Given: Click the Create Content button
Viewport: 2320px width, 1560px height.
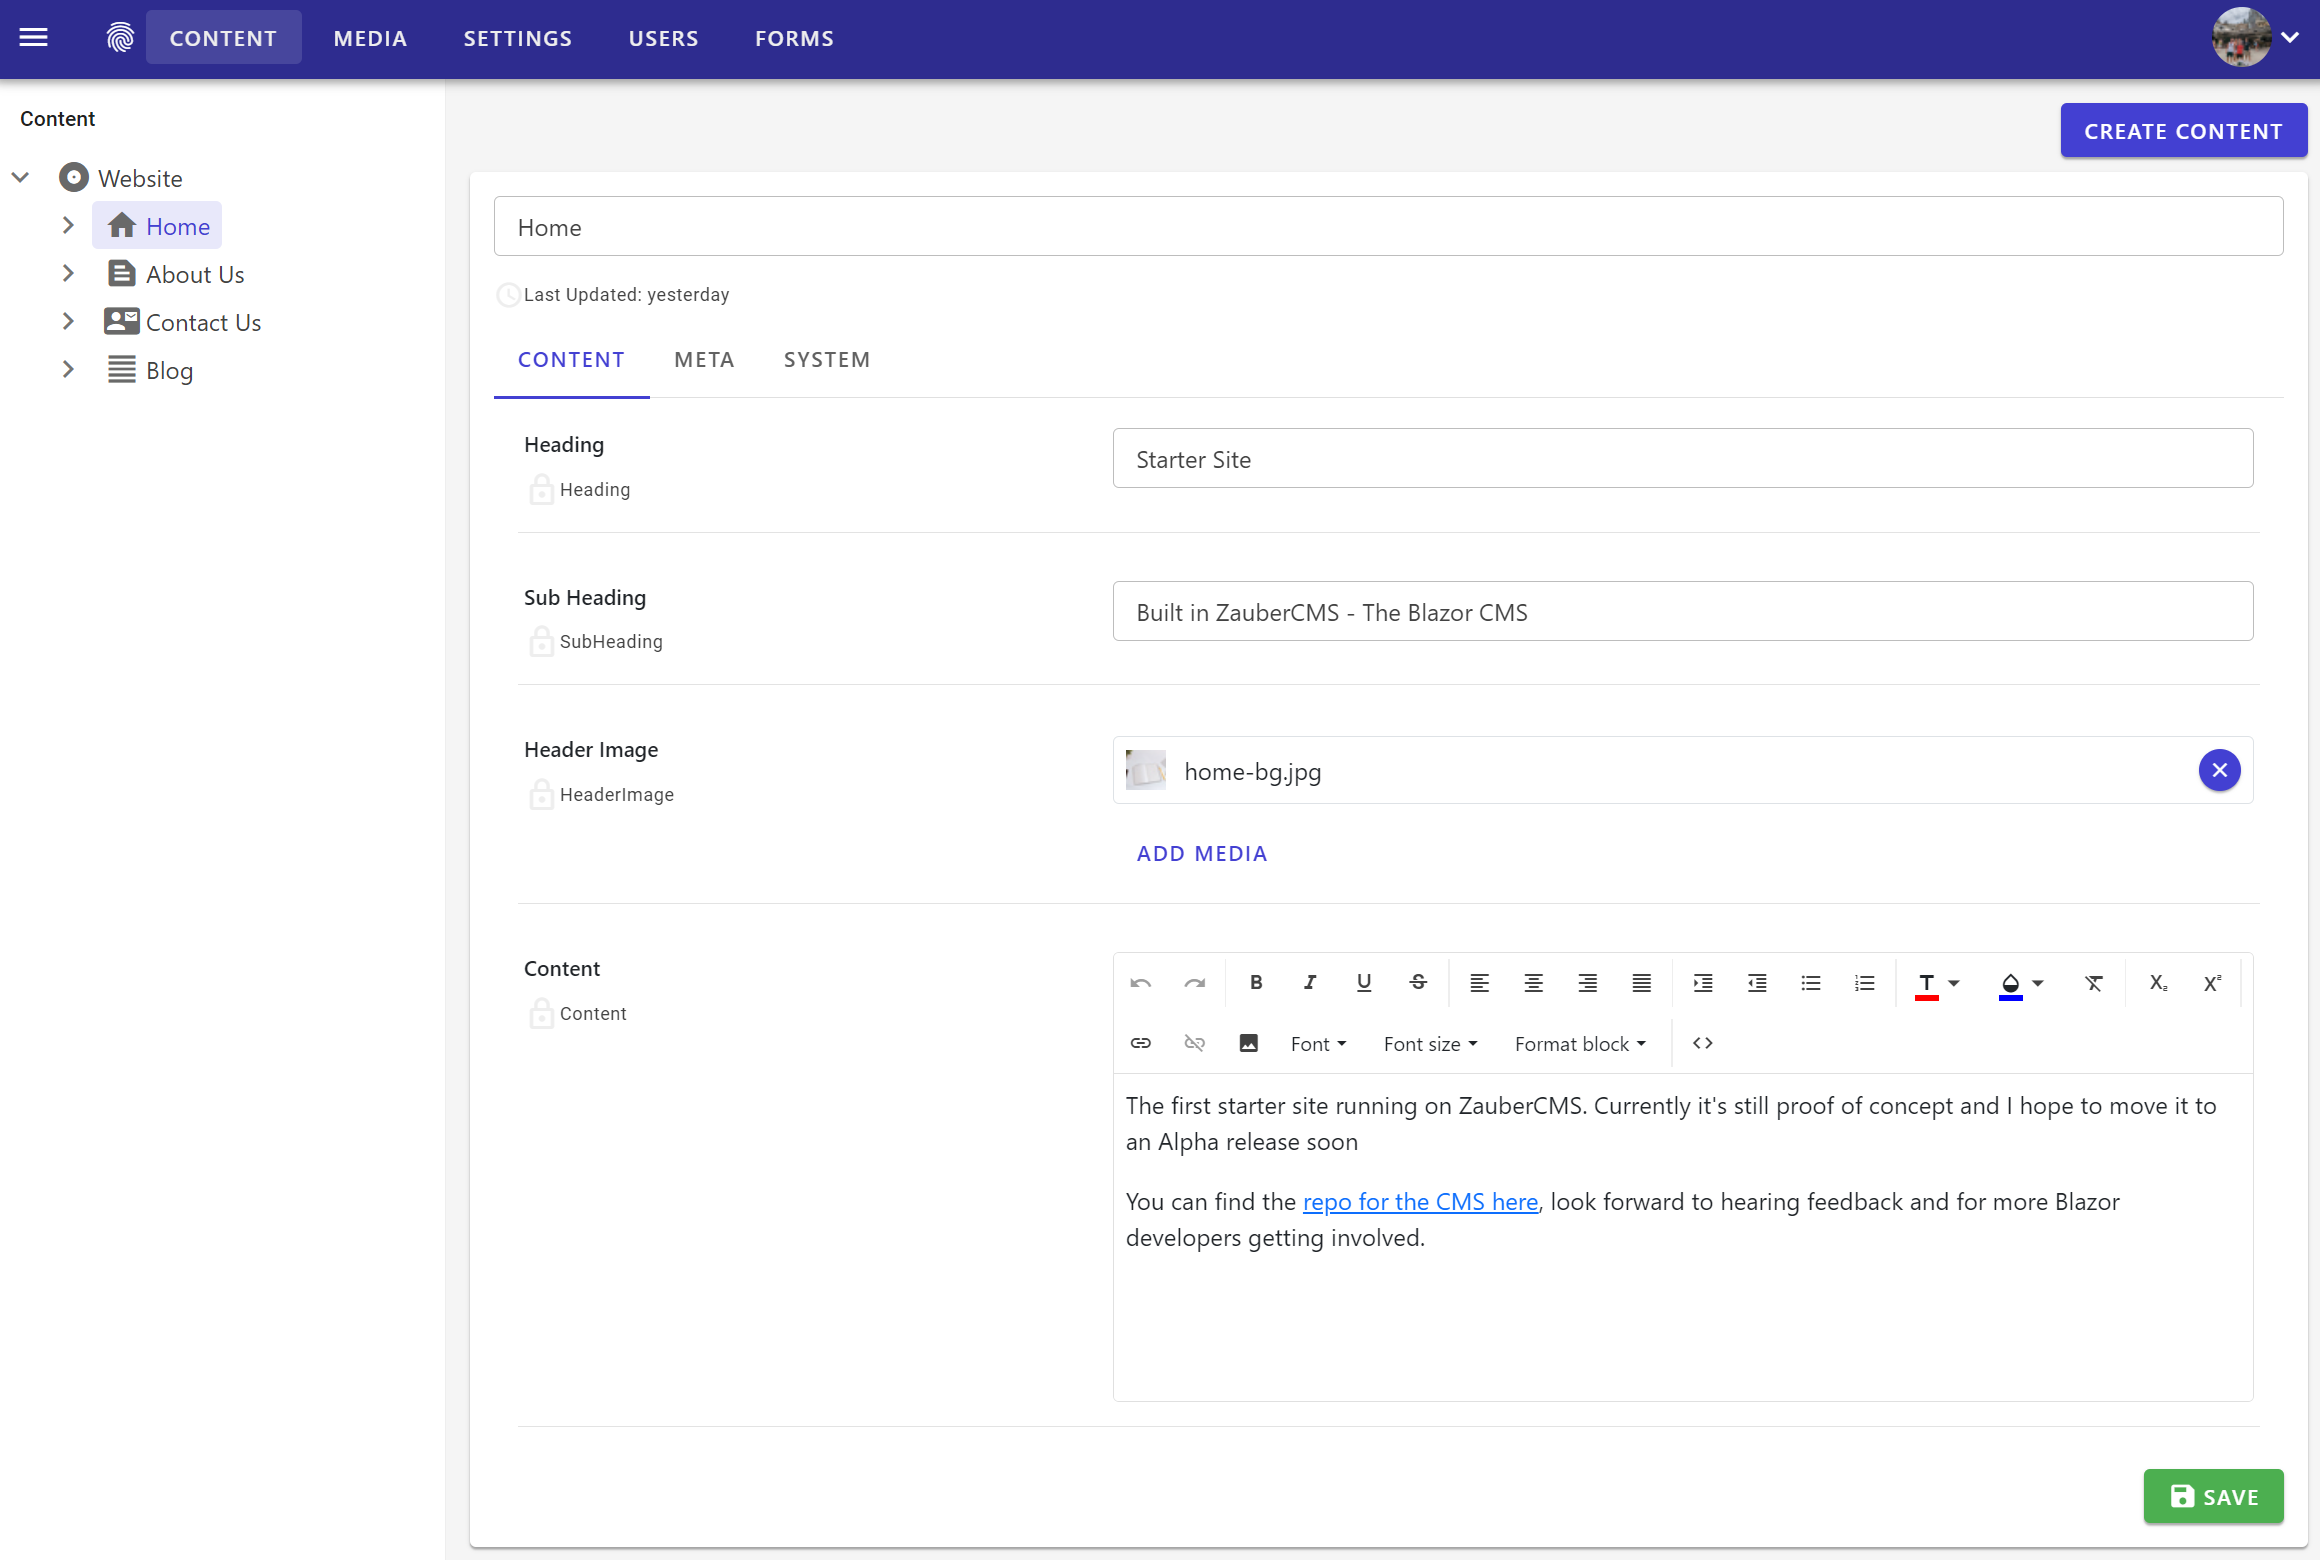Looking at the screenshot, I should tap(2183, 131).
